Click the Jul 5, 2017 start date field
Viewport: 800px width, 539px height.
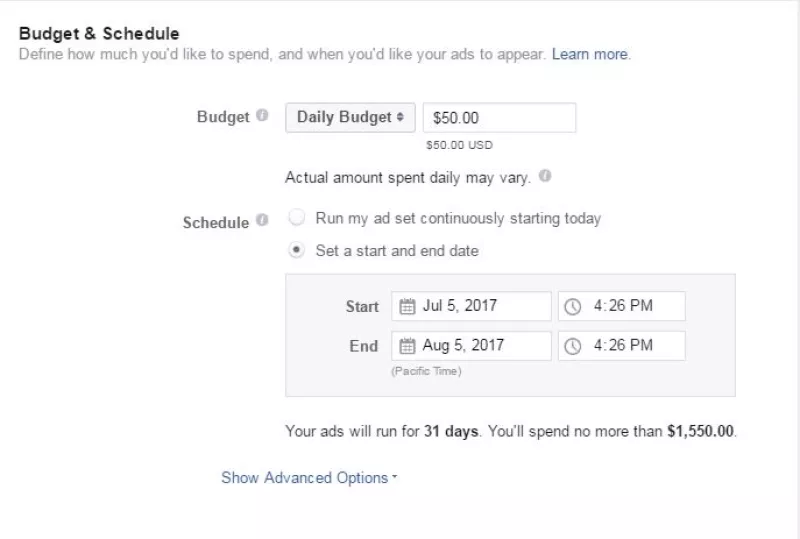coord(471,306)
